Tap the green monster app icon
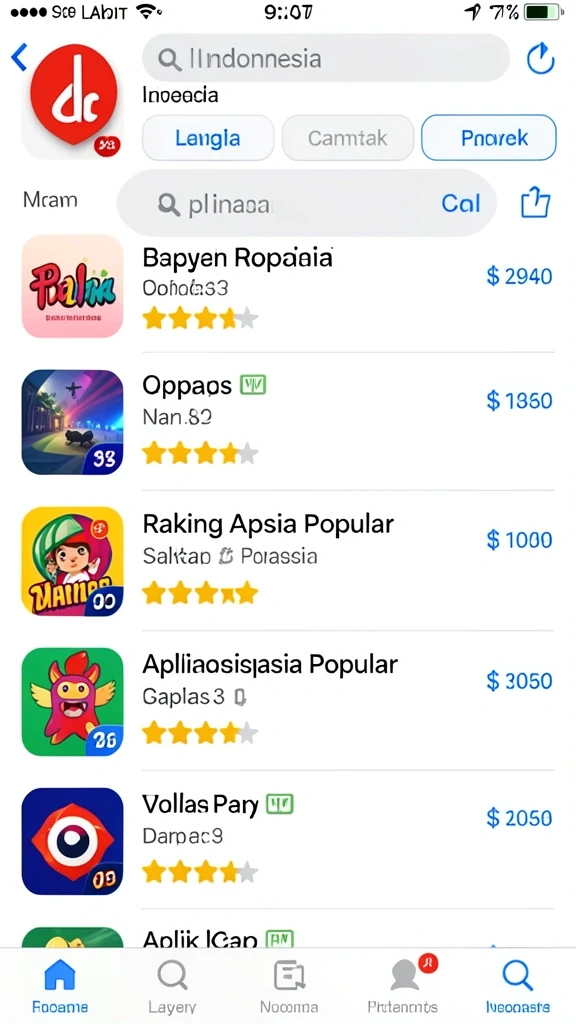 72,701
